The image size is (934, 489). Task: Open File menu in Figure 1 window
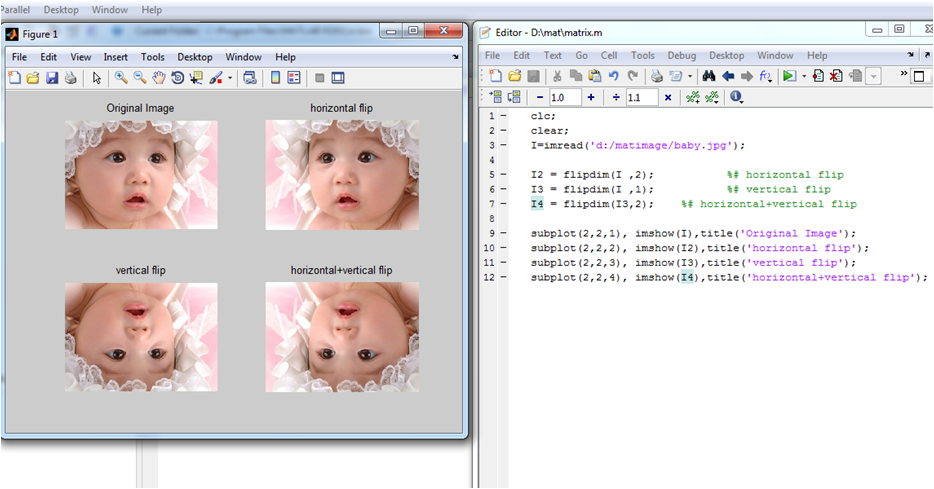(19, 57)
